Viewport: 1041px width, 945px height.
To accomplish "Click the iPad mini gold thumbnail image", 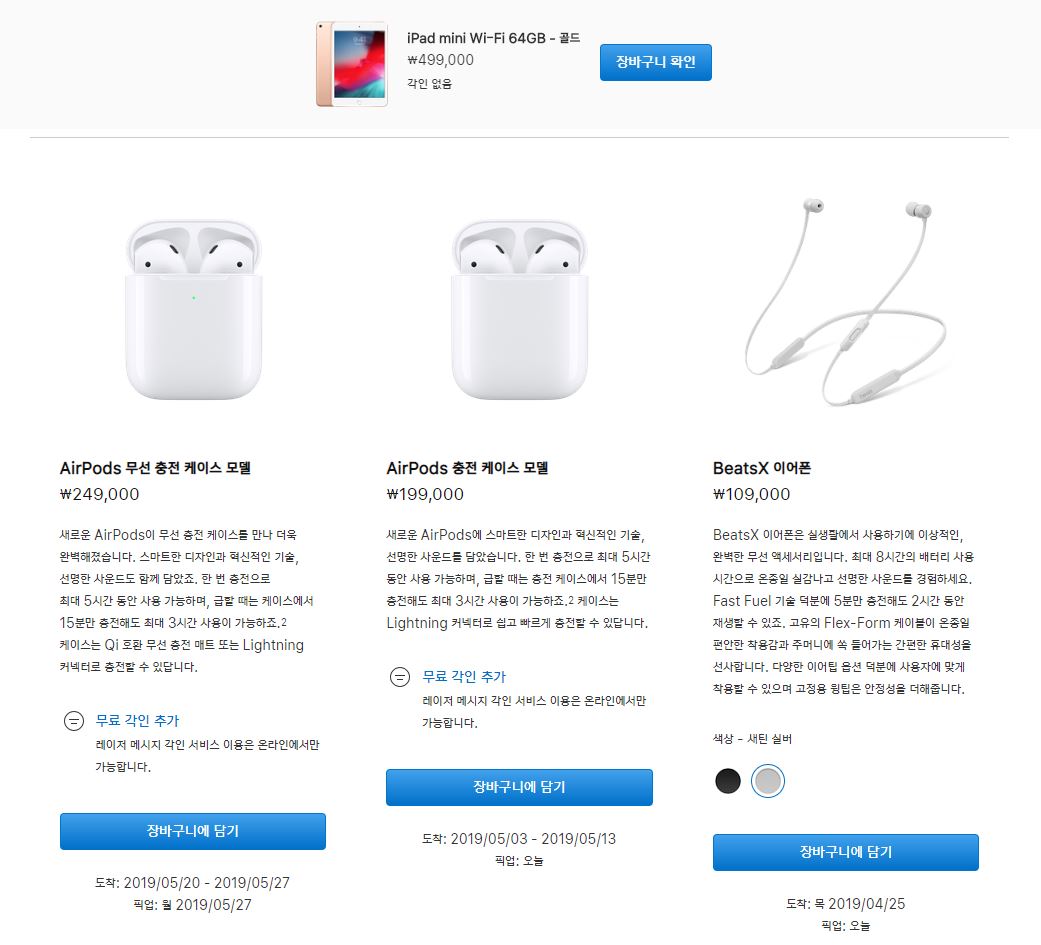I will (352, 64).
